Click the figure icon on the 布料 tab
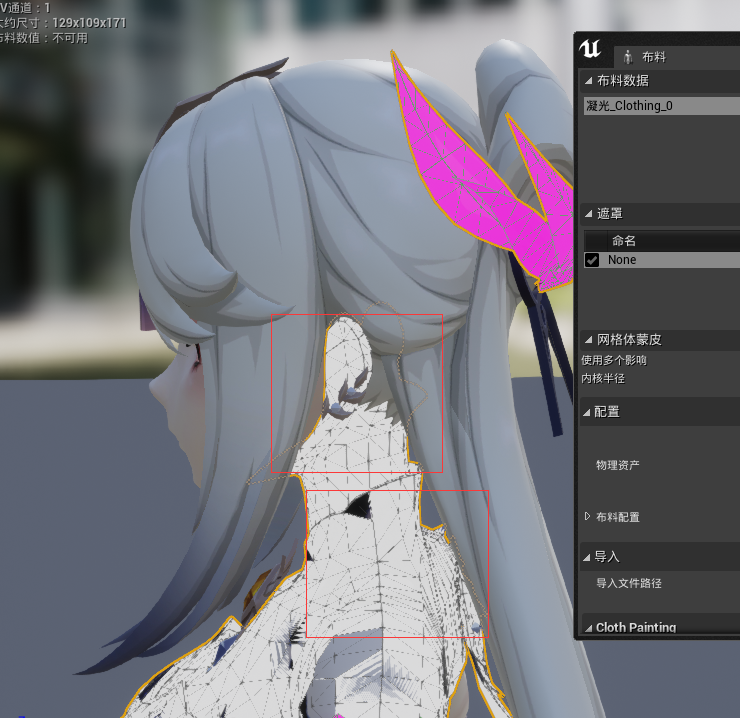 [628, 58]
